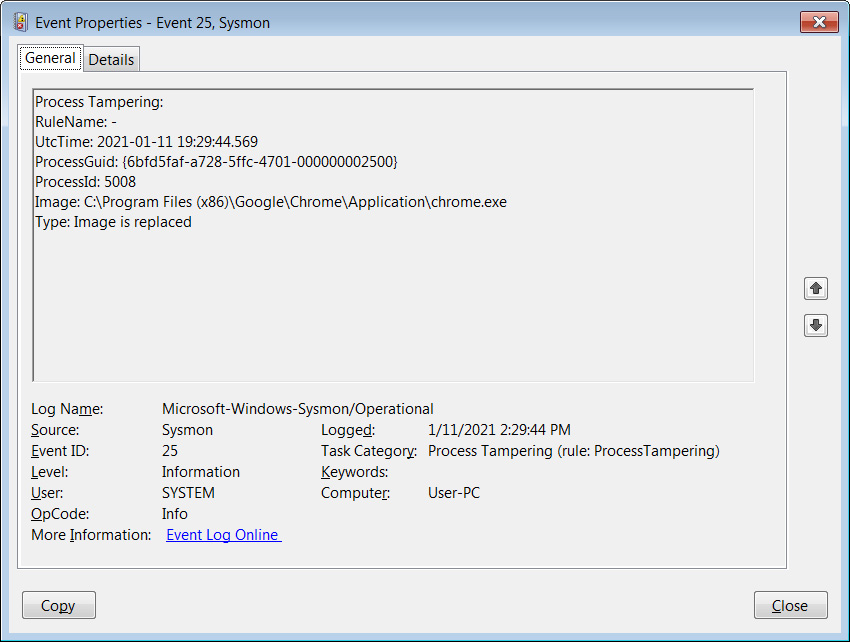Click the 'ProcessId: 5008' line
The image size is (850, 642).
[x=86, y=182]
